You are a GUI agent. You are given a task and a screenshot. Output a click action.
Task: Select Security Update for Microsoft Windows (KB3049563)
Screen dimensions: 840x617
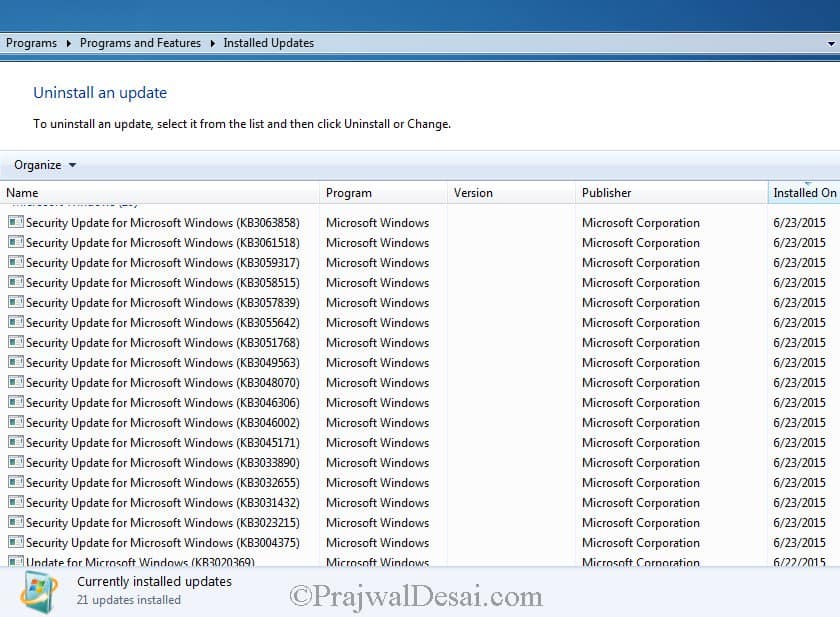point(163,363)
